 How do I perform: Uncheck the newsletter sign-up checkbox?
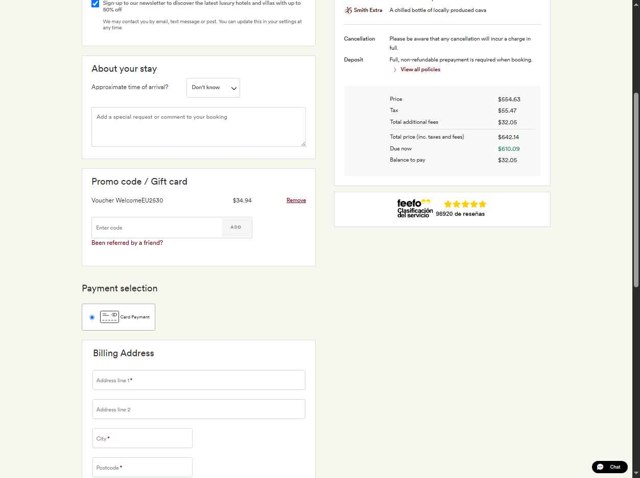click(x=95, y=4)
